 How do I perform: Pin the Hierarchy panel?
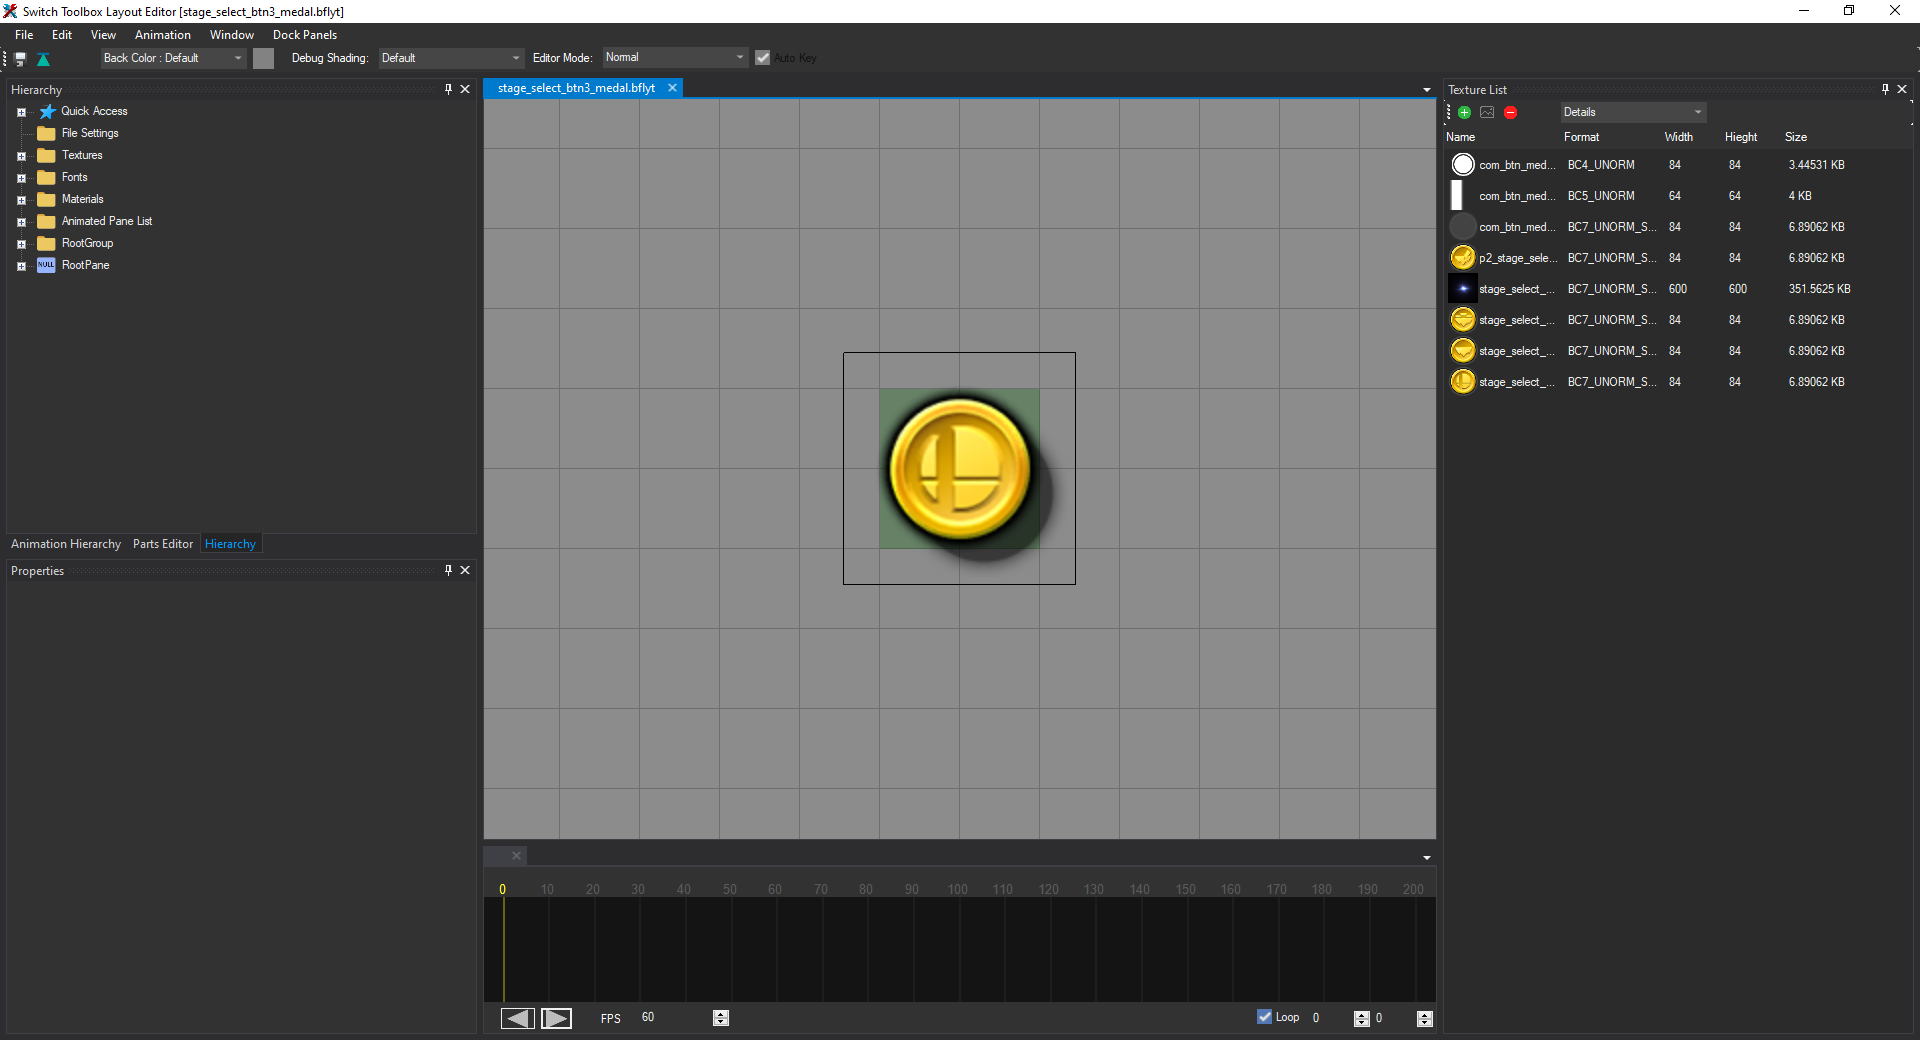(448, 89)
